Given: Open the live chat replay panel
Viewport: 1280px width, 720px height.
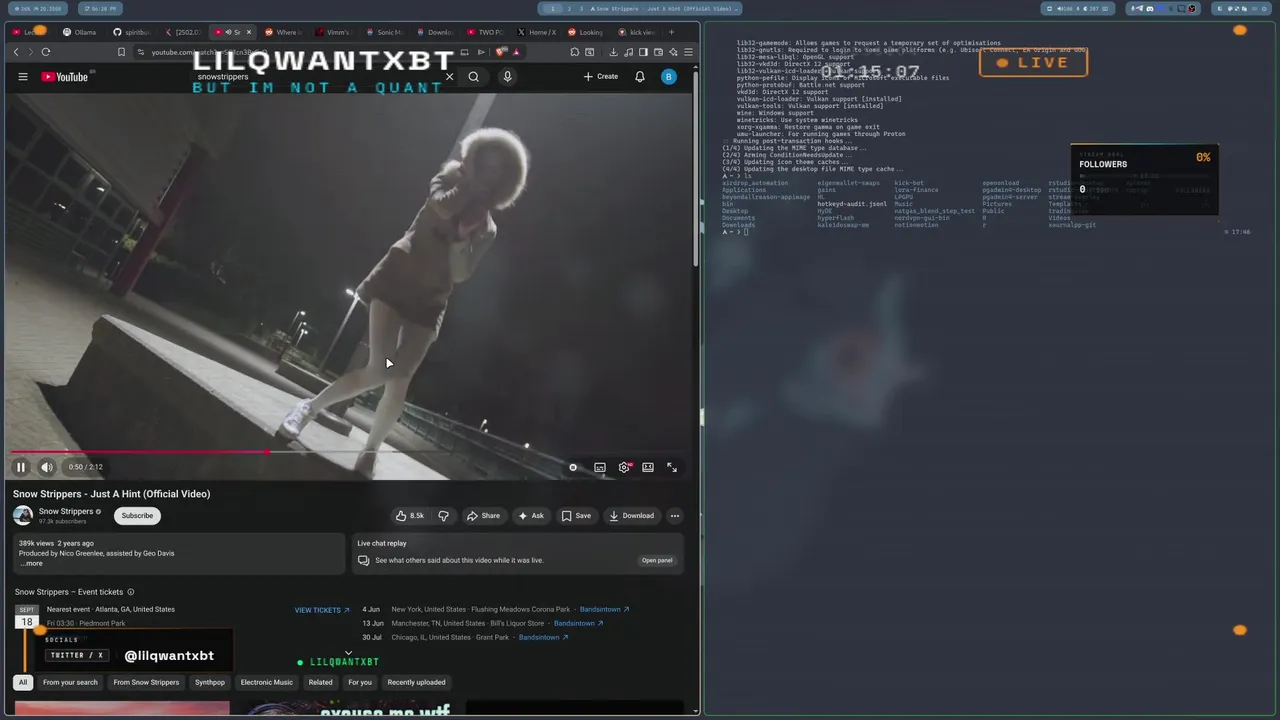Looking at the screenshot, I should pyautogui.click(x=657, y=560).
